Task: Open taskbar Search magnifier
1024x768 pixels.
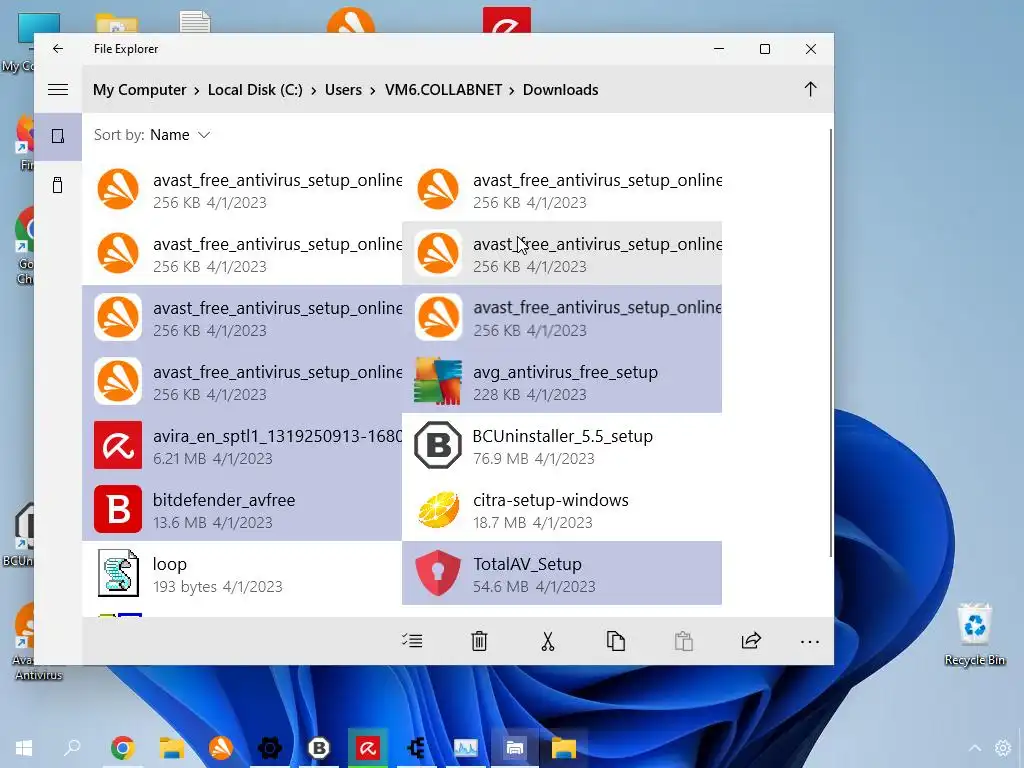Action: (x=72, y=747)
